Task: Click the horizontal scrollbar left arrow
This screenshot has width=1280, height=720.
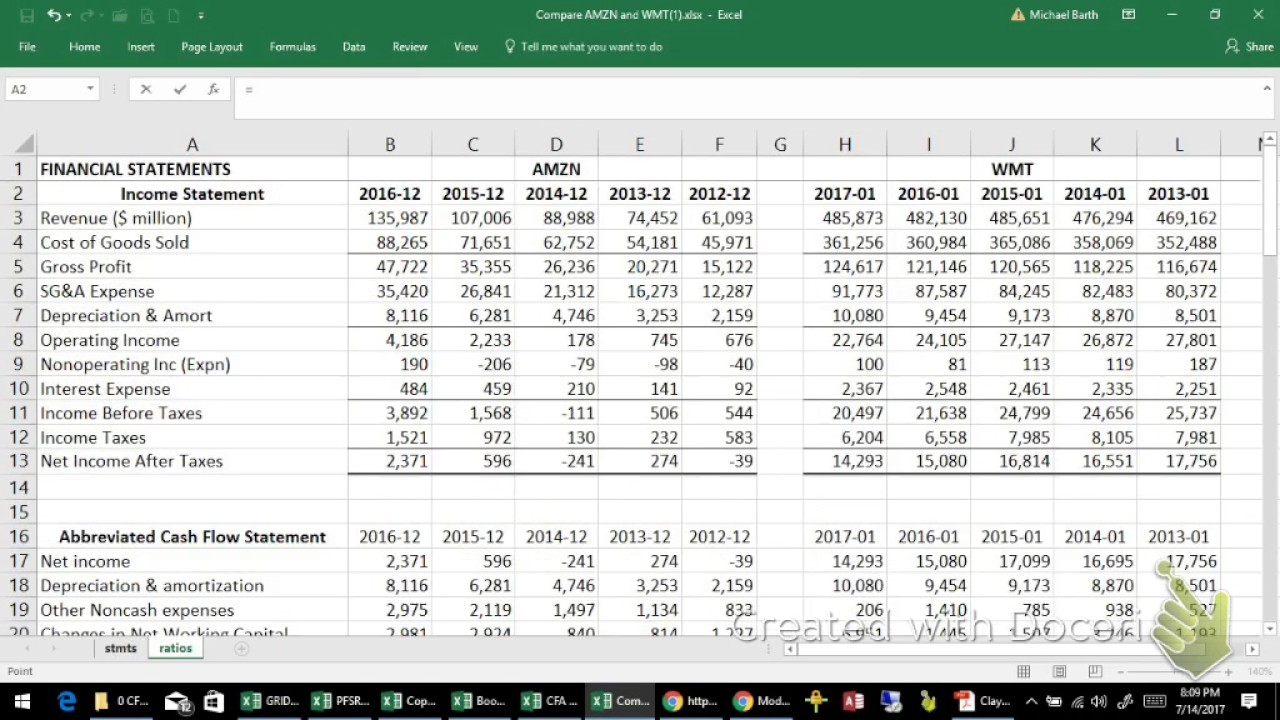Action: pyautogui.click(x=790, y=649)
